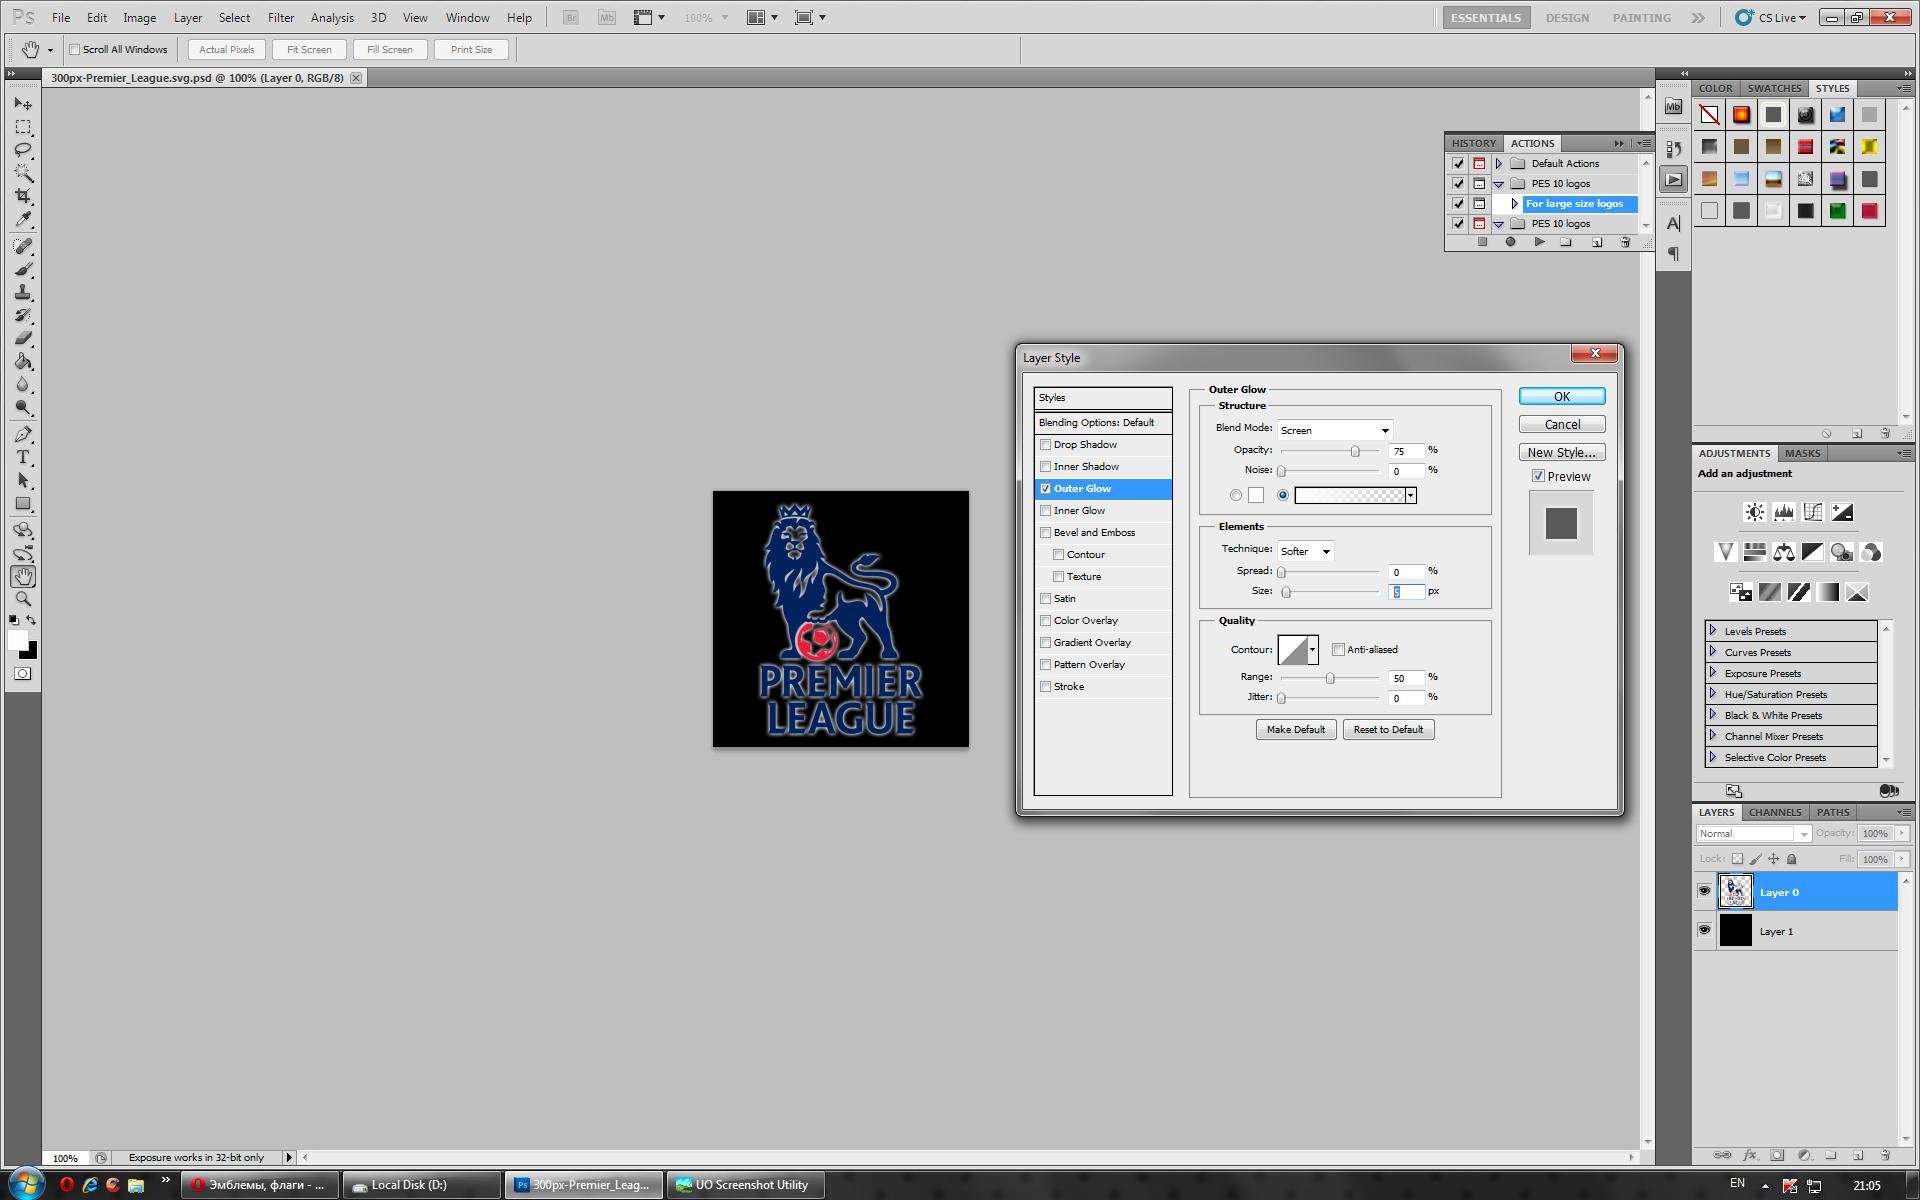Toggle Quick Mask mode icon
Image resolution: width=1920 pixels, height=1200 pixels.
coord(23,674)
